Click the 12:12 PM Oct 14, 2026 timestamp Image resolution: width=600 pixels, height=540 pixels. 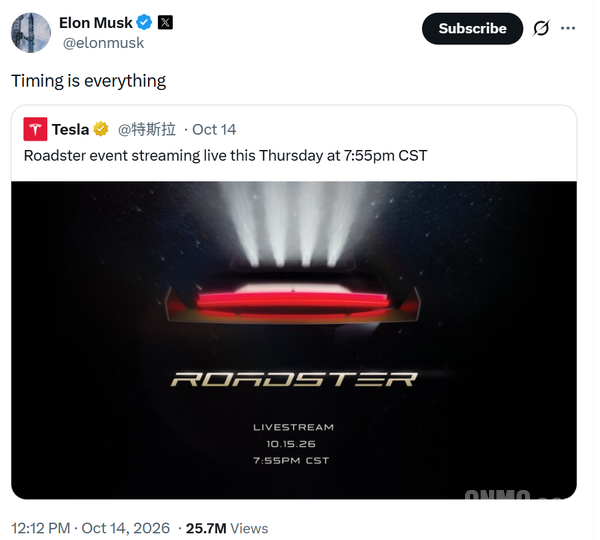pos(91,529)
